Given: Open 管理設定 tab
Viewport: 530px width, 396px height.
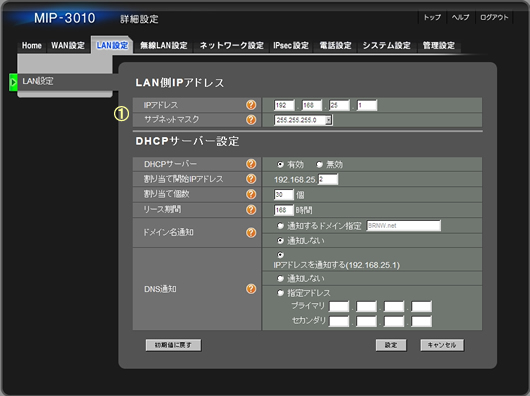Looking at the screenshot, I should click(x=438, y=45).
